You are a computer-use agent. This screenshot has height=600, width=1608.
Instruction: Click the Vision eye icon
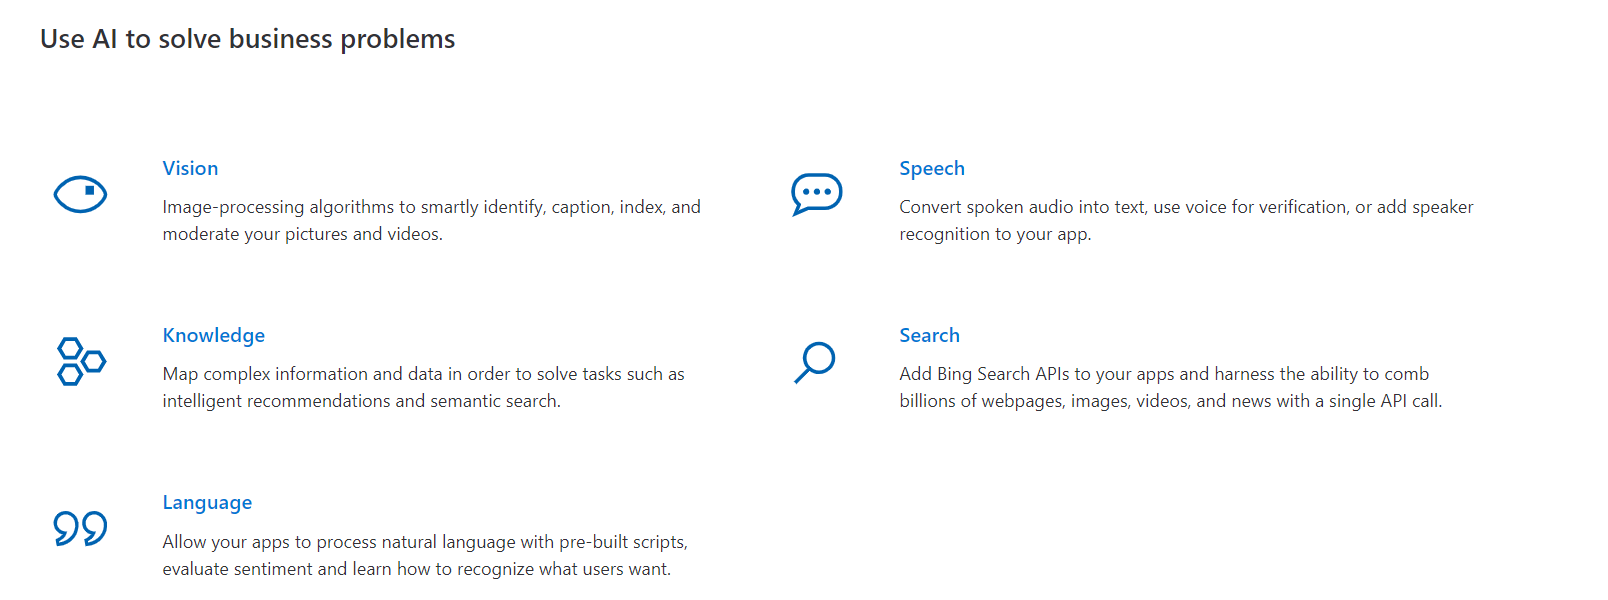tap(80, 194)
